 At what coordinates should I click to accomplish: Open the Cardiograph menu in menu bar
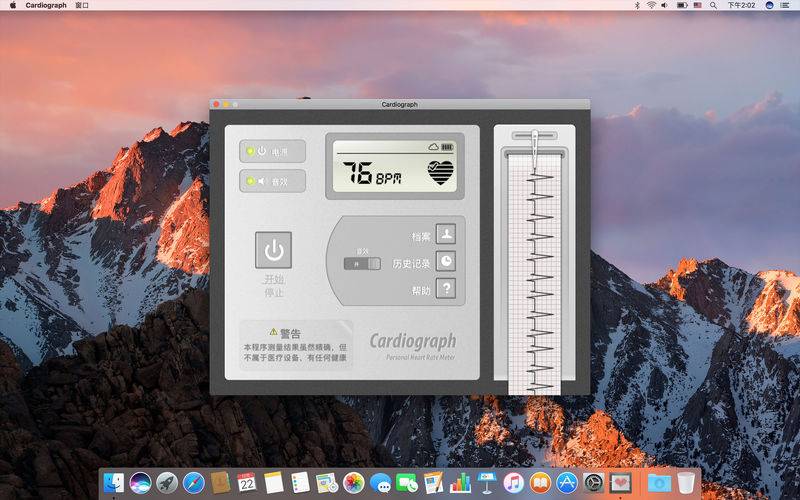pos(46,5)
